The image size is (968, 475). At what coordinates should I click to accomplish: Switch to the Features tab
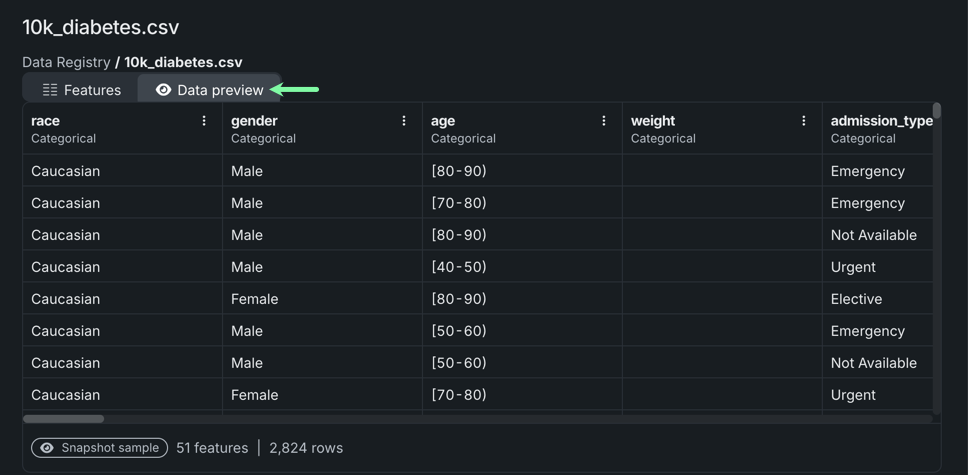(81, 90)
